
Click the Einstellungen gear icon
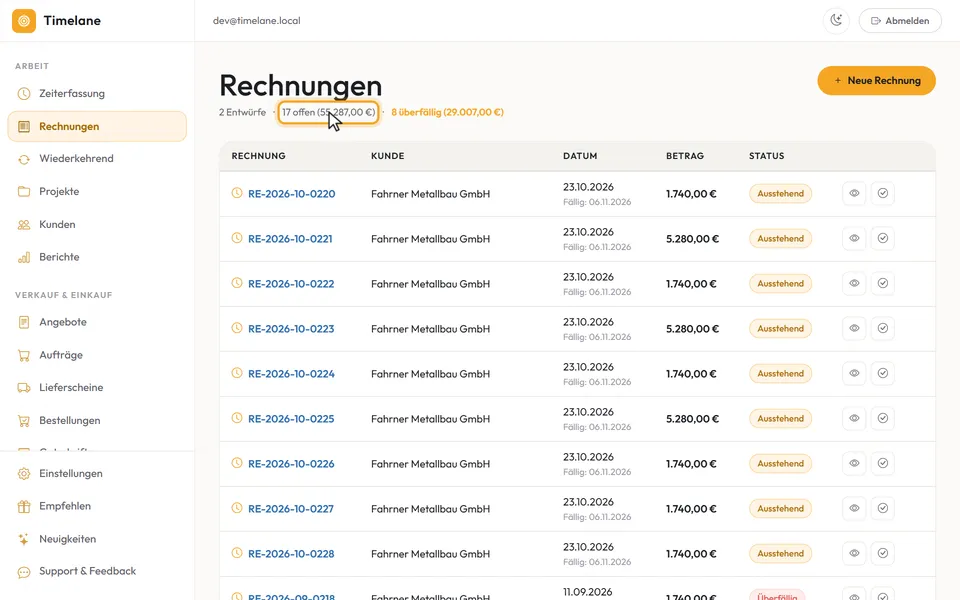point(24,474)
